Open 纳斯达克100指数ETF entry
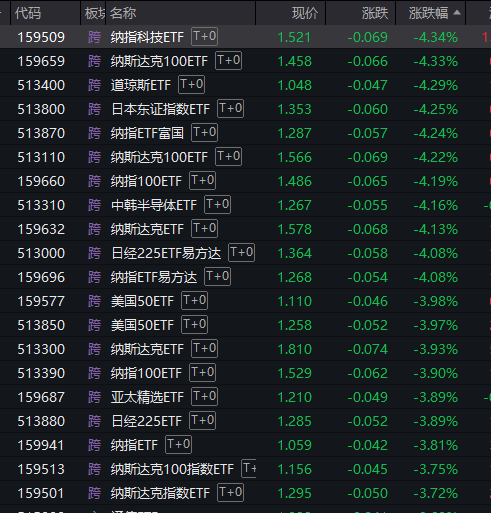 [x=172, y=469]
